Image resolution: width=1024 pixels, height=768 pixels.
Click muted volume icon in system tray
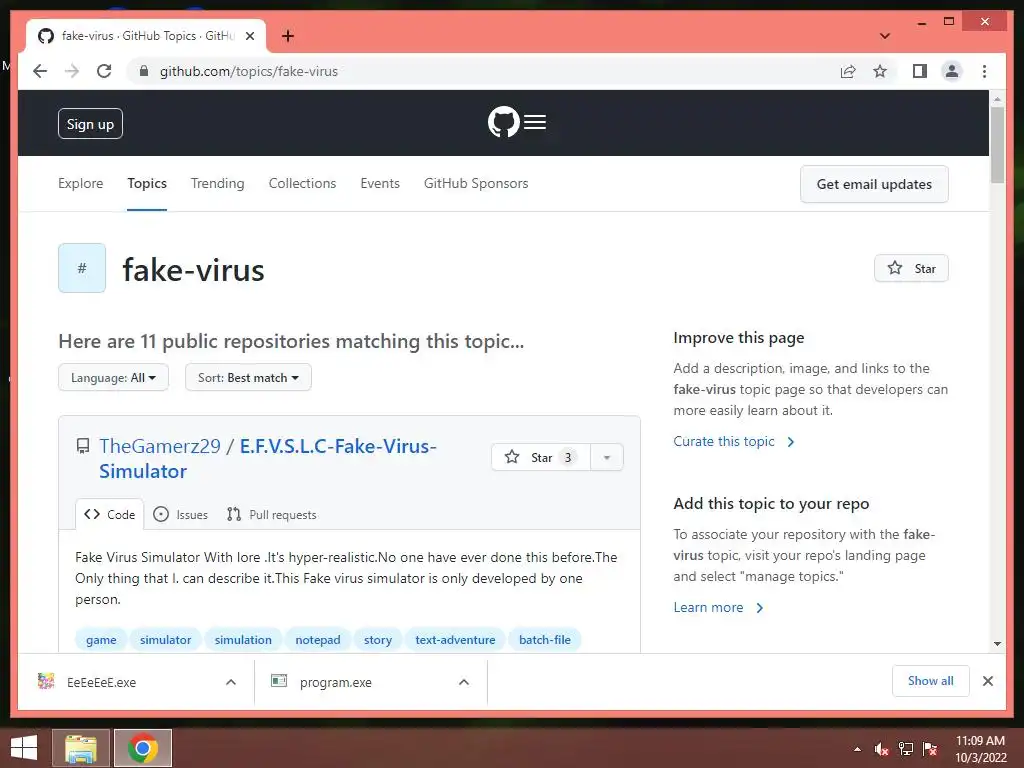coord(882,749)
